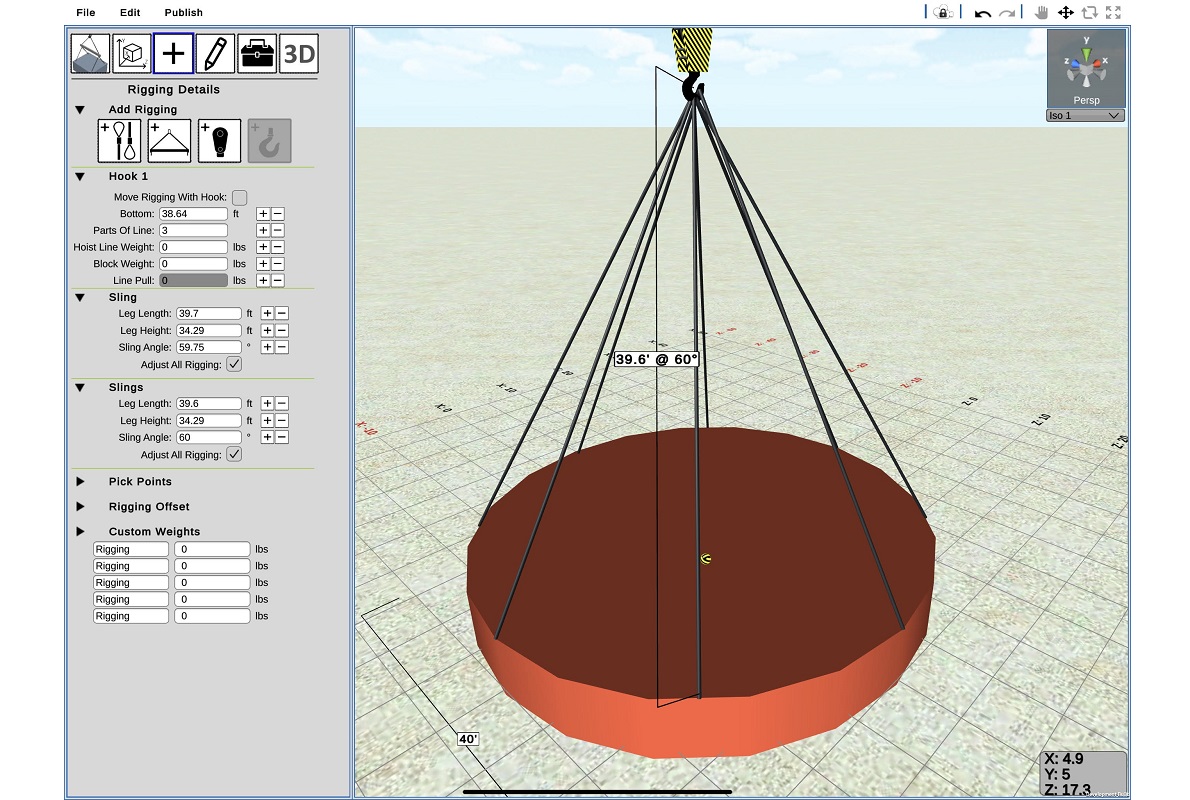This screenshot has height=800, width=1190.
Task: Toggle Move Rigging With Hook
Action: point(239,197)
